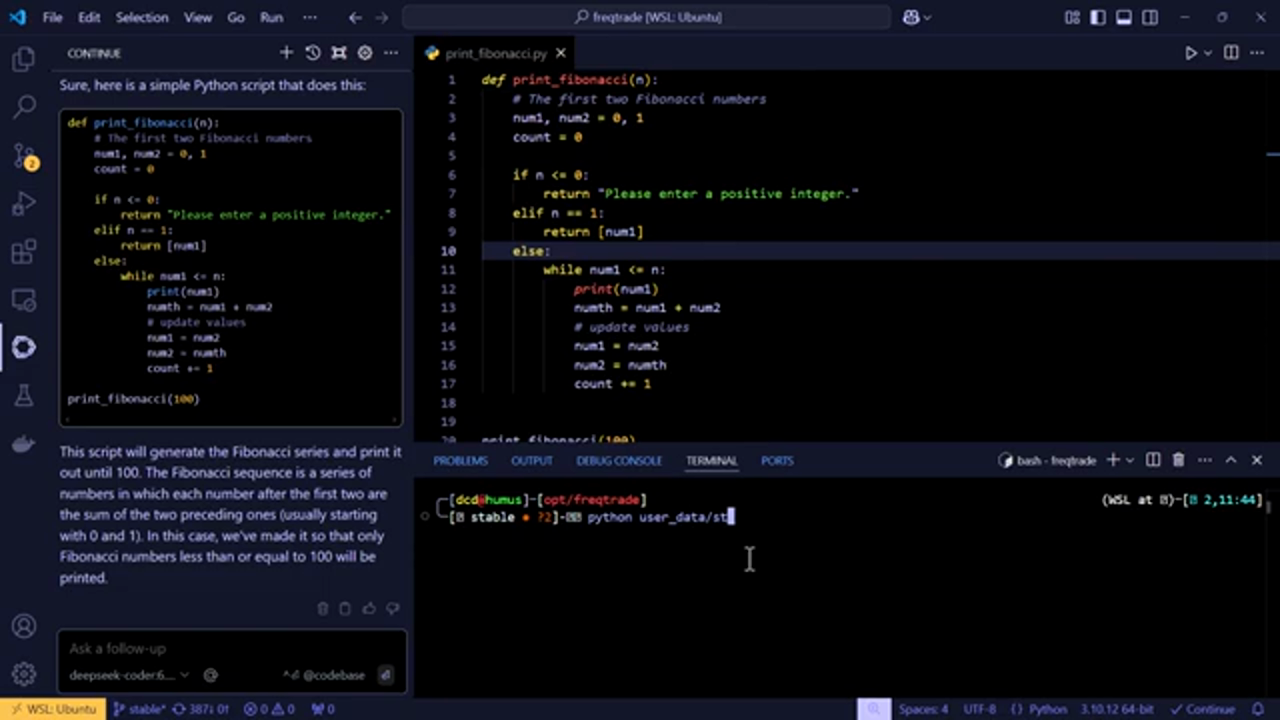Open the Selection menu

tap(142, 17)
